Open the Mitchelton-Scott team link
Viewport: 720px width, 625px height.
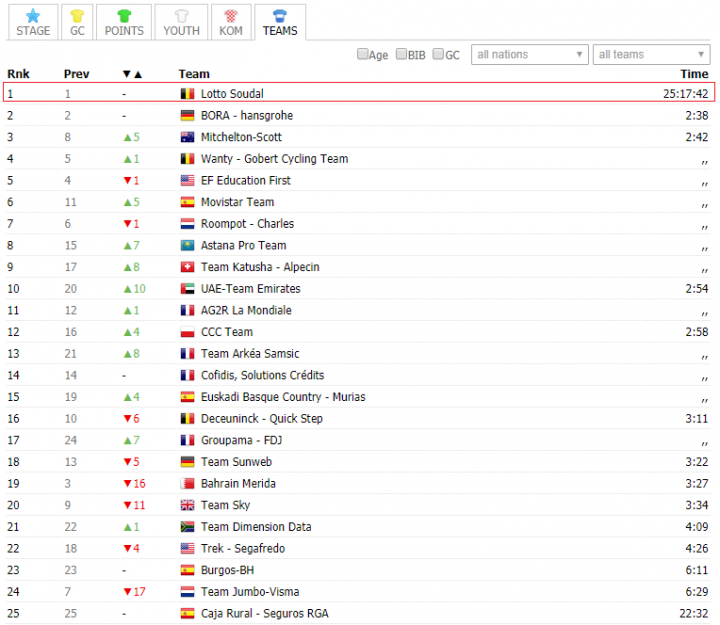pos(241,137)
